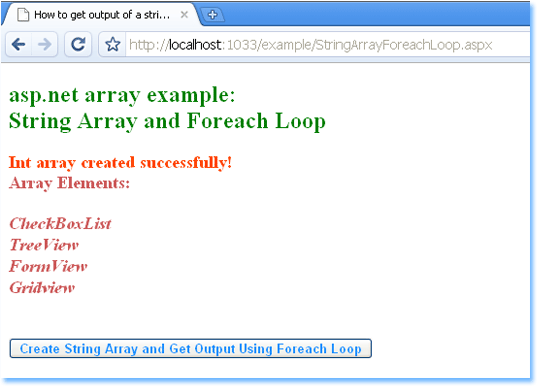This screenshot has height=388, width=545.
Task: Click the 'Gridview' array element text
Action: pyautogui.click(x=42, y=288)
